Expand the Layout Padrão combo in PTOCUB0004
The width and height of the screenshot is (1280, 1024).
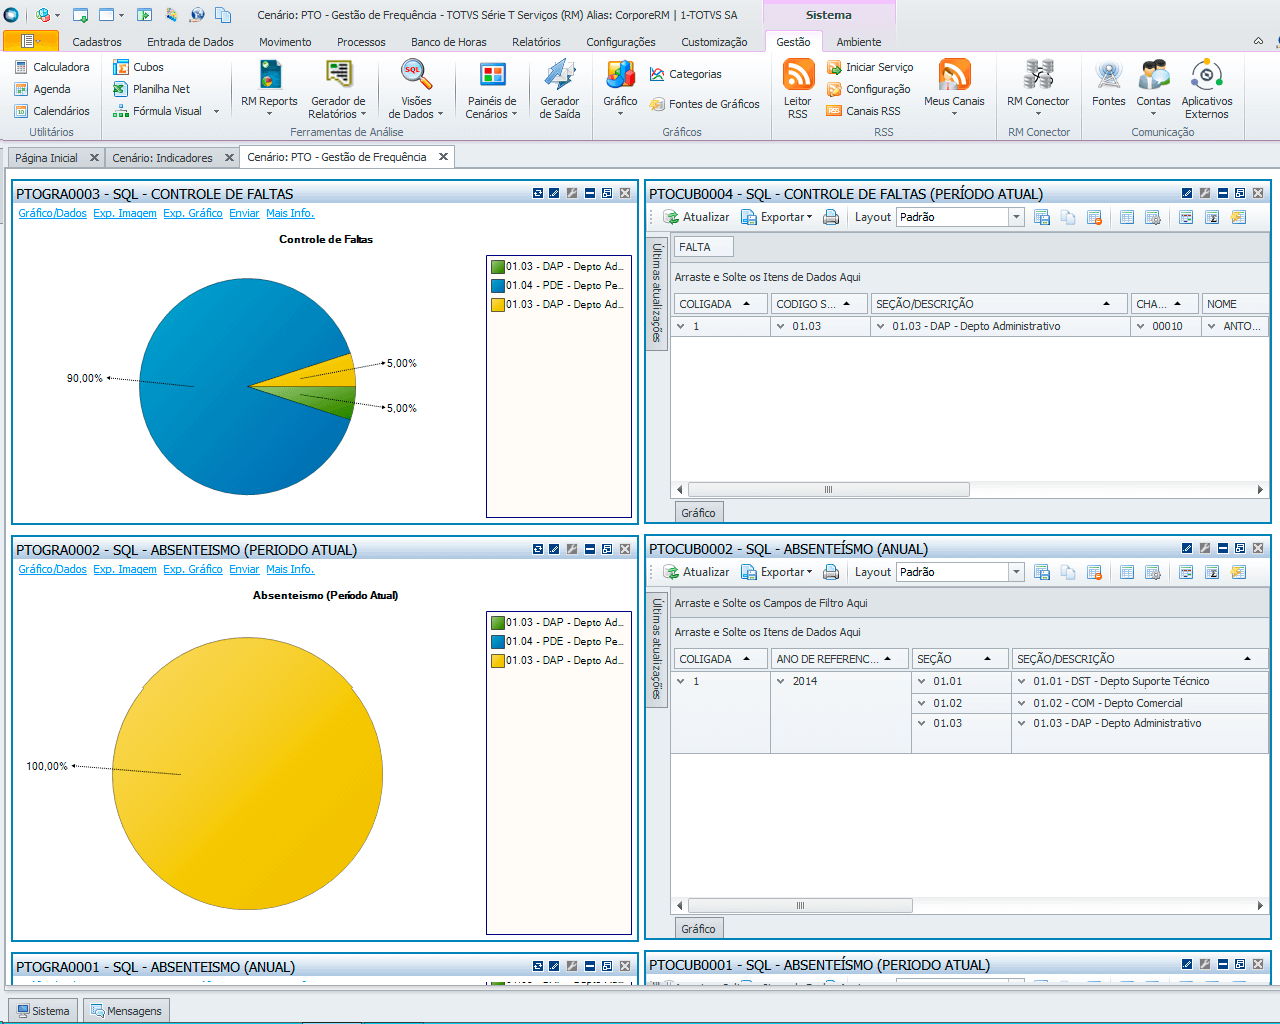coord(1016,217)
